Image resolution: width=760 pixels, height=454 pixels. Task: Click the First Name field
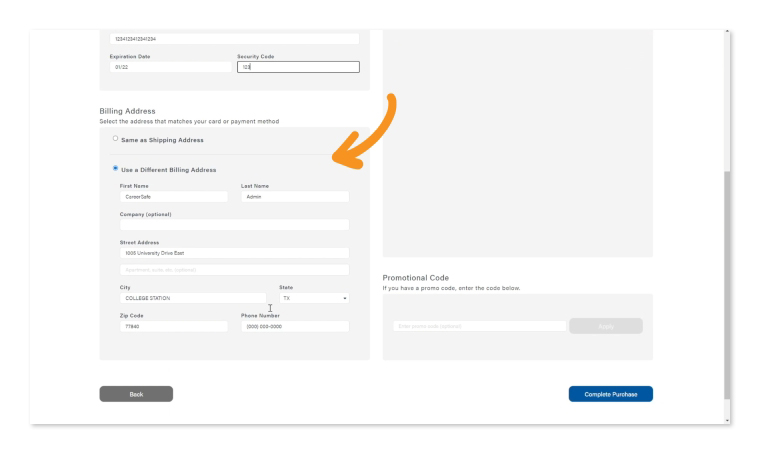(174, 197)
